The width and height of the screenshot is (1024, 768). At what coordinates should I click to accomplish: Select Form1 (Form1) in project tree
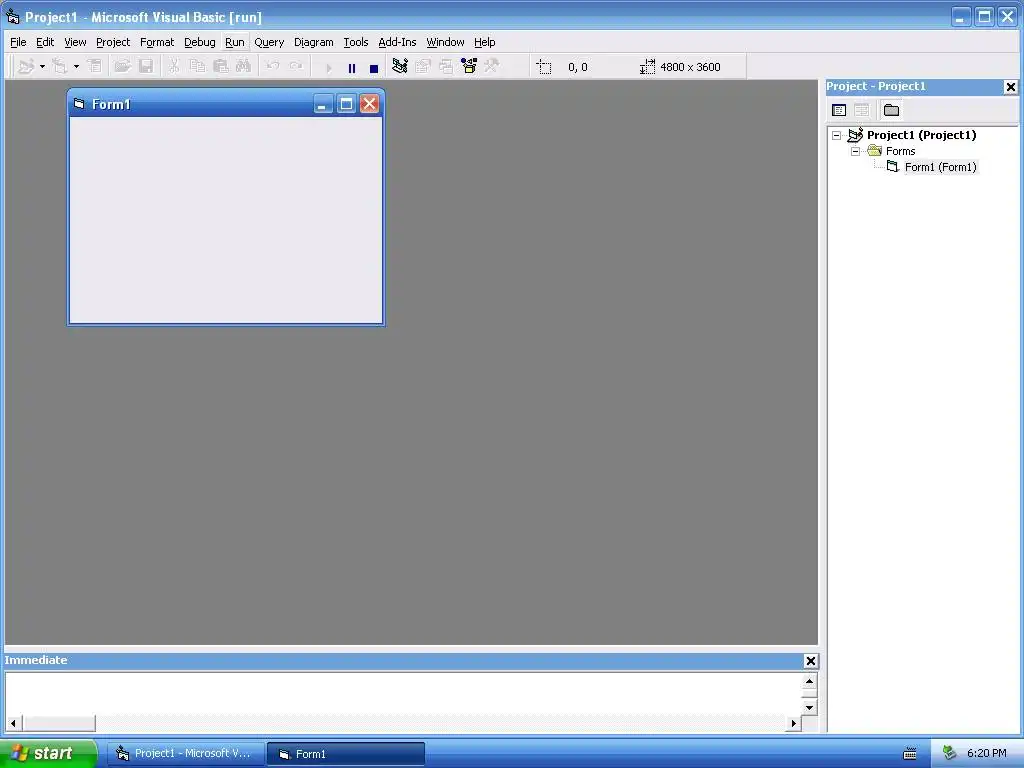point(940,167)
